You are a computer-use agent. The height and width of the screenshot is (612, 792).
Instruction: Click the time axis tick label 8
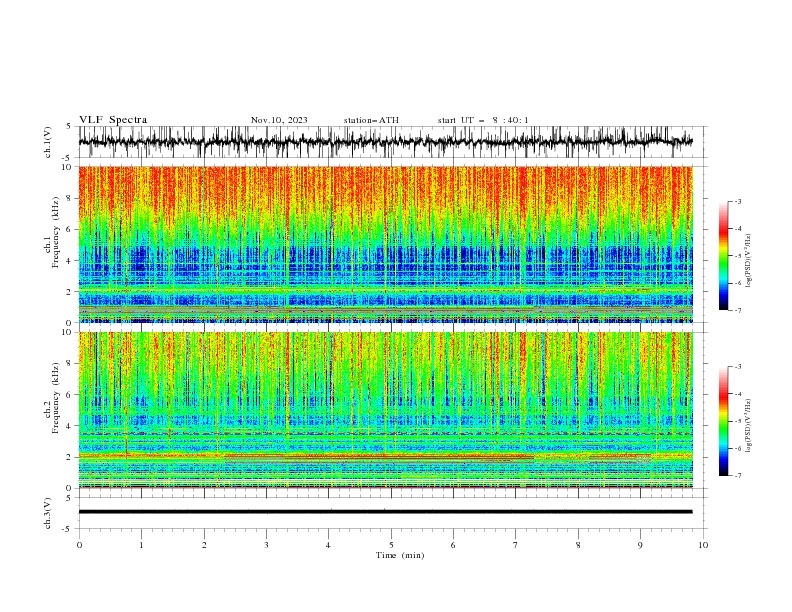click(578, 545)
